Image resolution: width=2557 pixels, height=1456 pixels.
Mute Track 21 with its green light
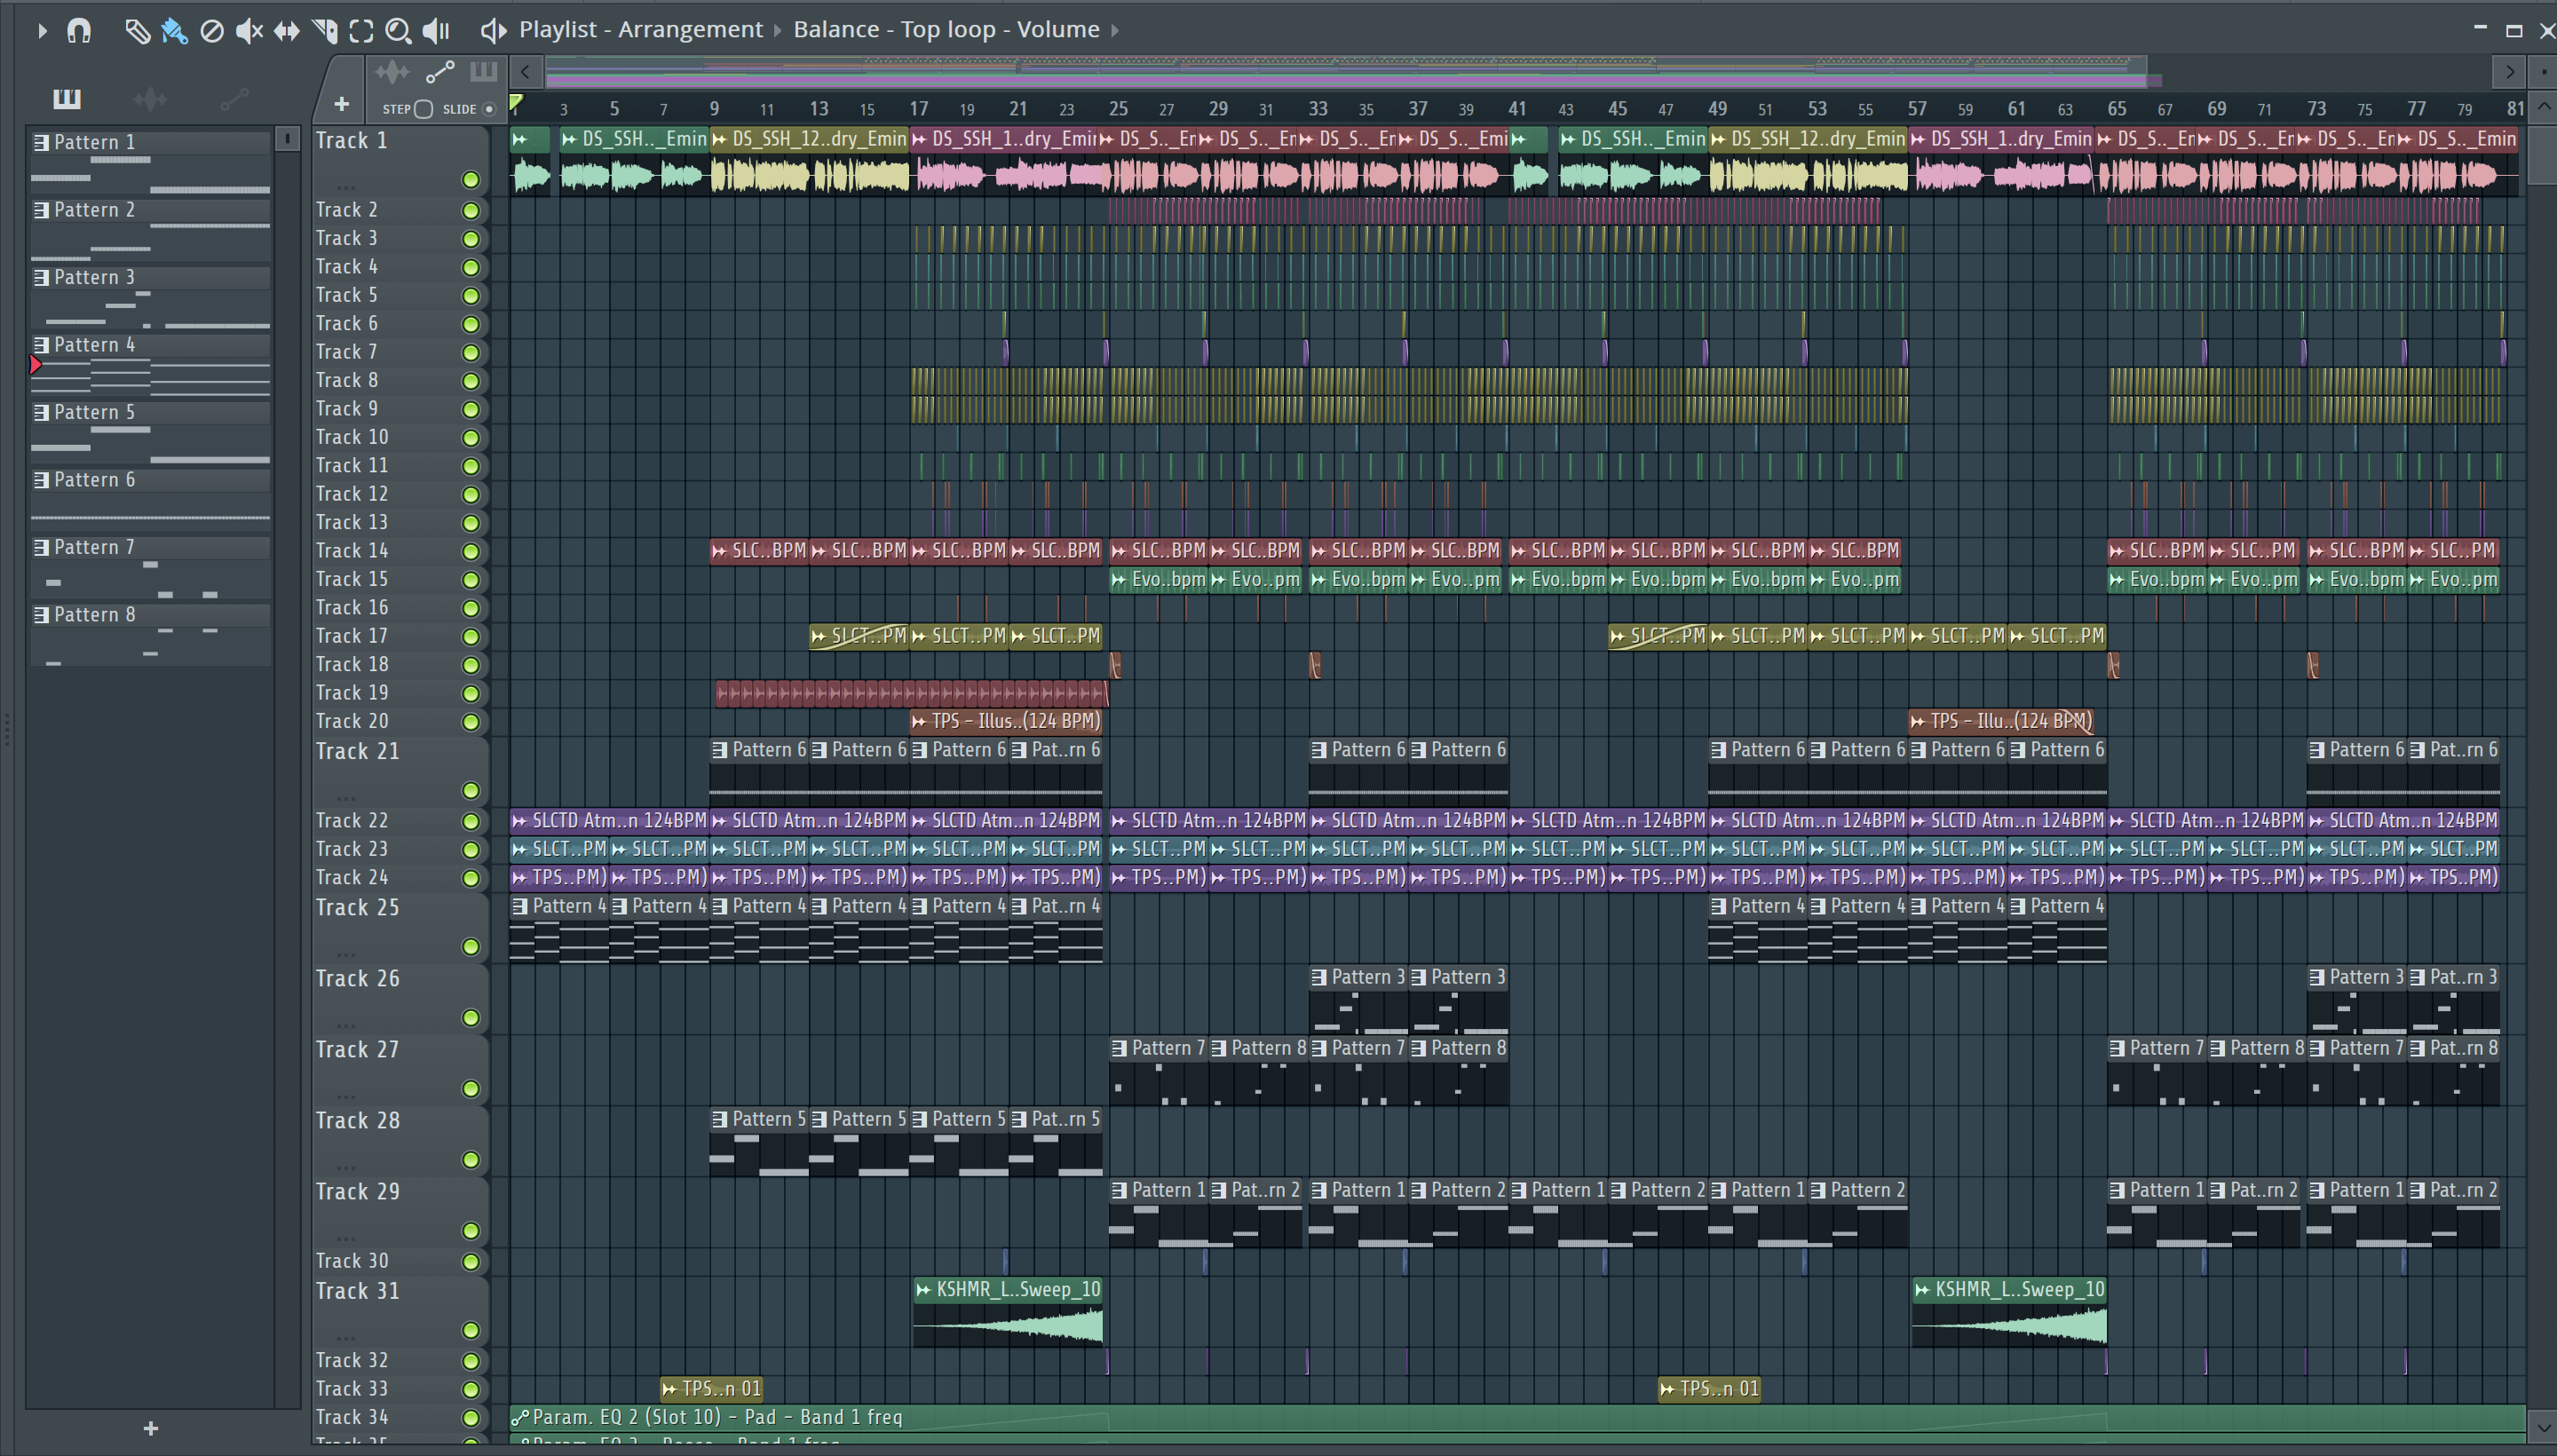pyautogui.click(x=470, y=791)
